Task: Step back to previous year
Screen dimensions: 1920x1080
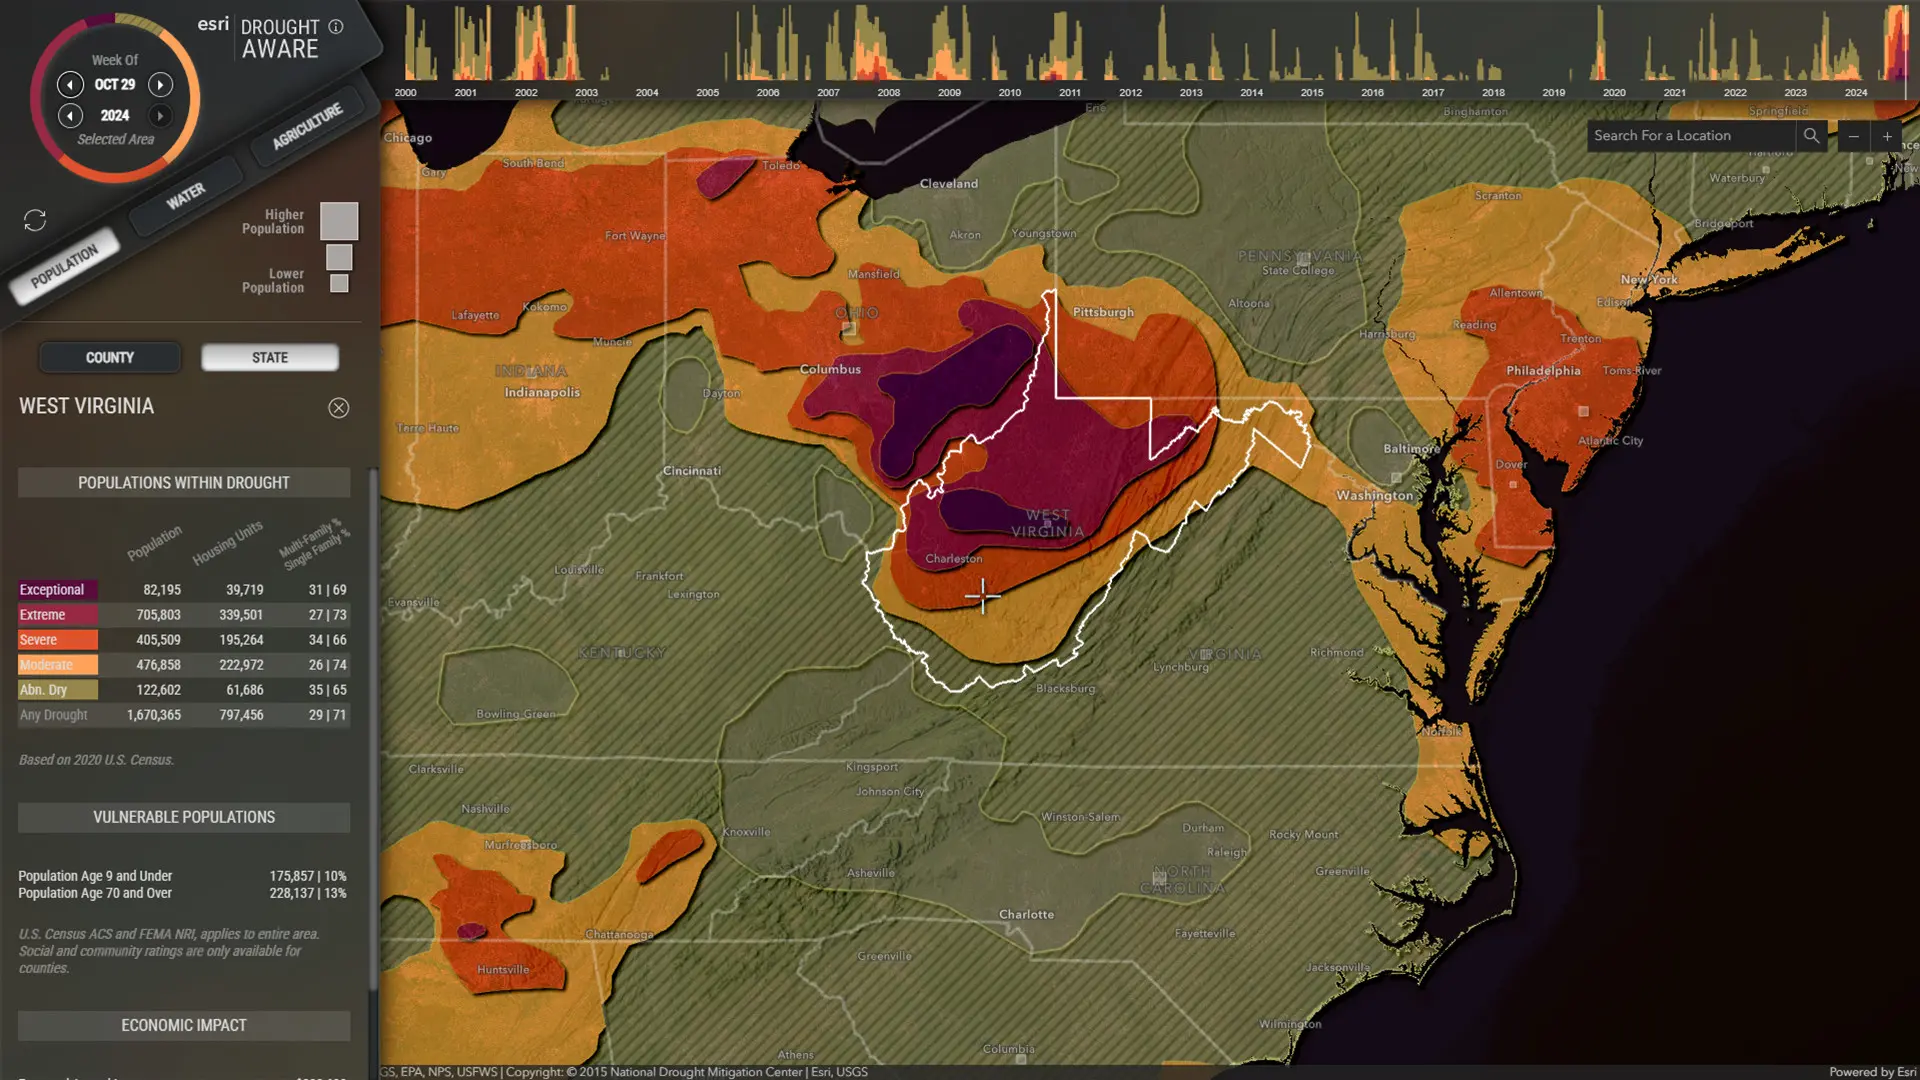Action: (70, 116)
